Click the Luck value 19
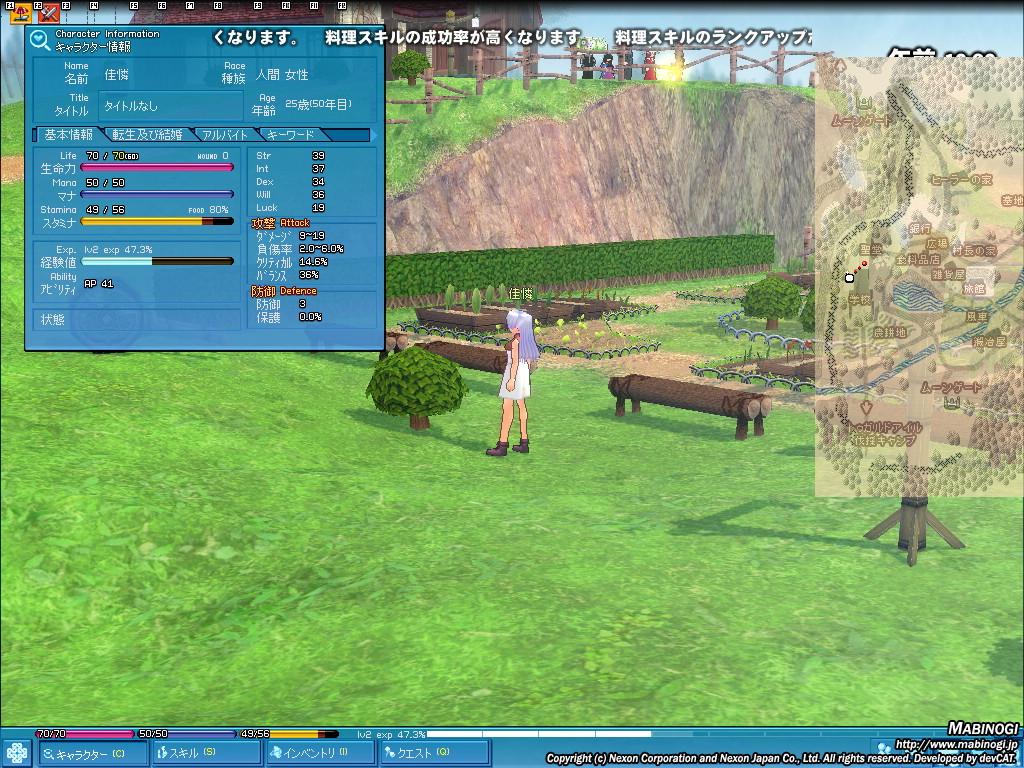Screen dimensions: 1024x768 tap(318, 208)
